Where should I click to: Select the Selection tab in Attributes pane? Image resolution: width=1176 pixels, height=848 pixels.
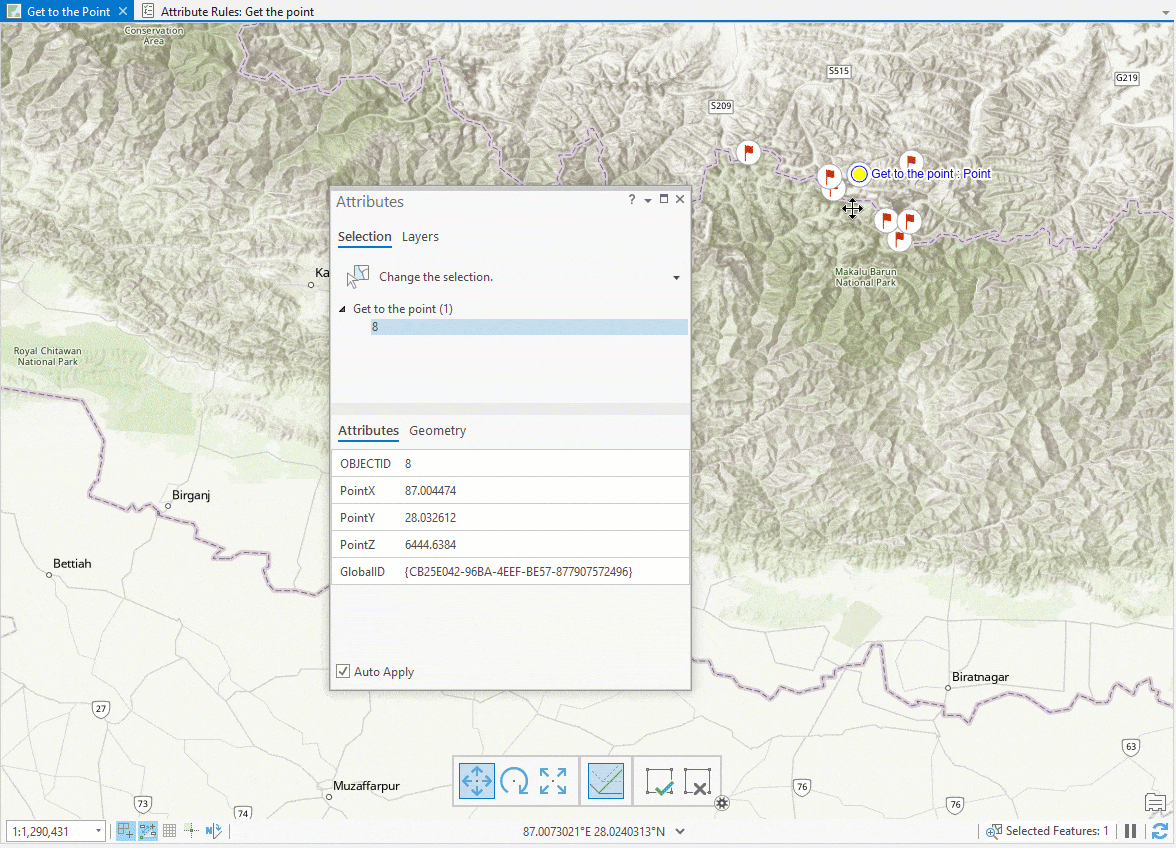[364, 237]
